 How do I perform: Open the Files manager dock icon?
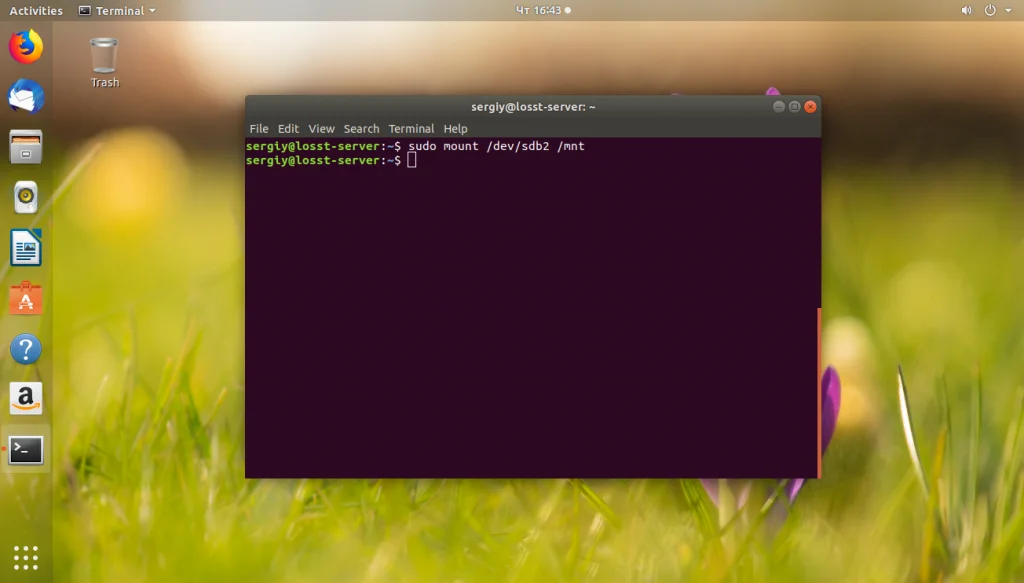(25, 146)
